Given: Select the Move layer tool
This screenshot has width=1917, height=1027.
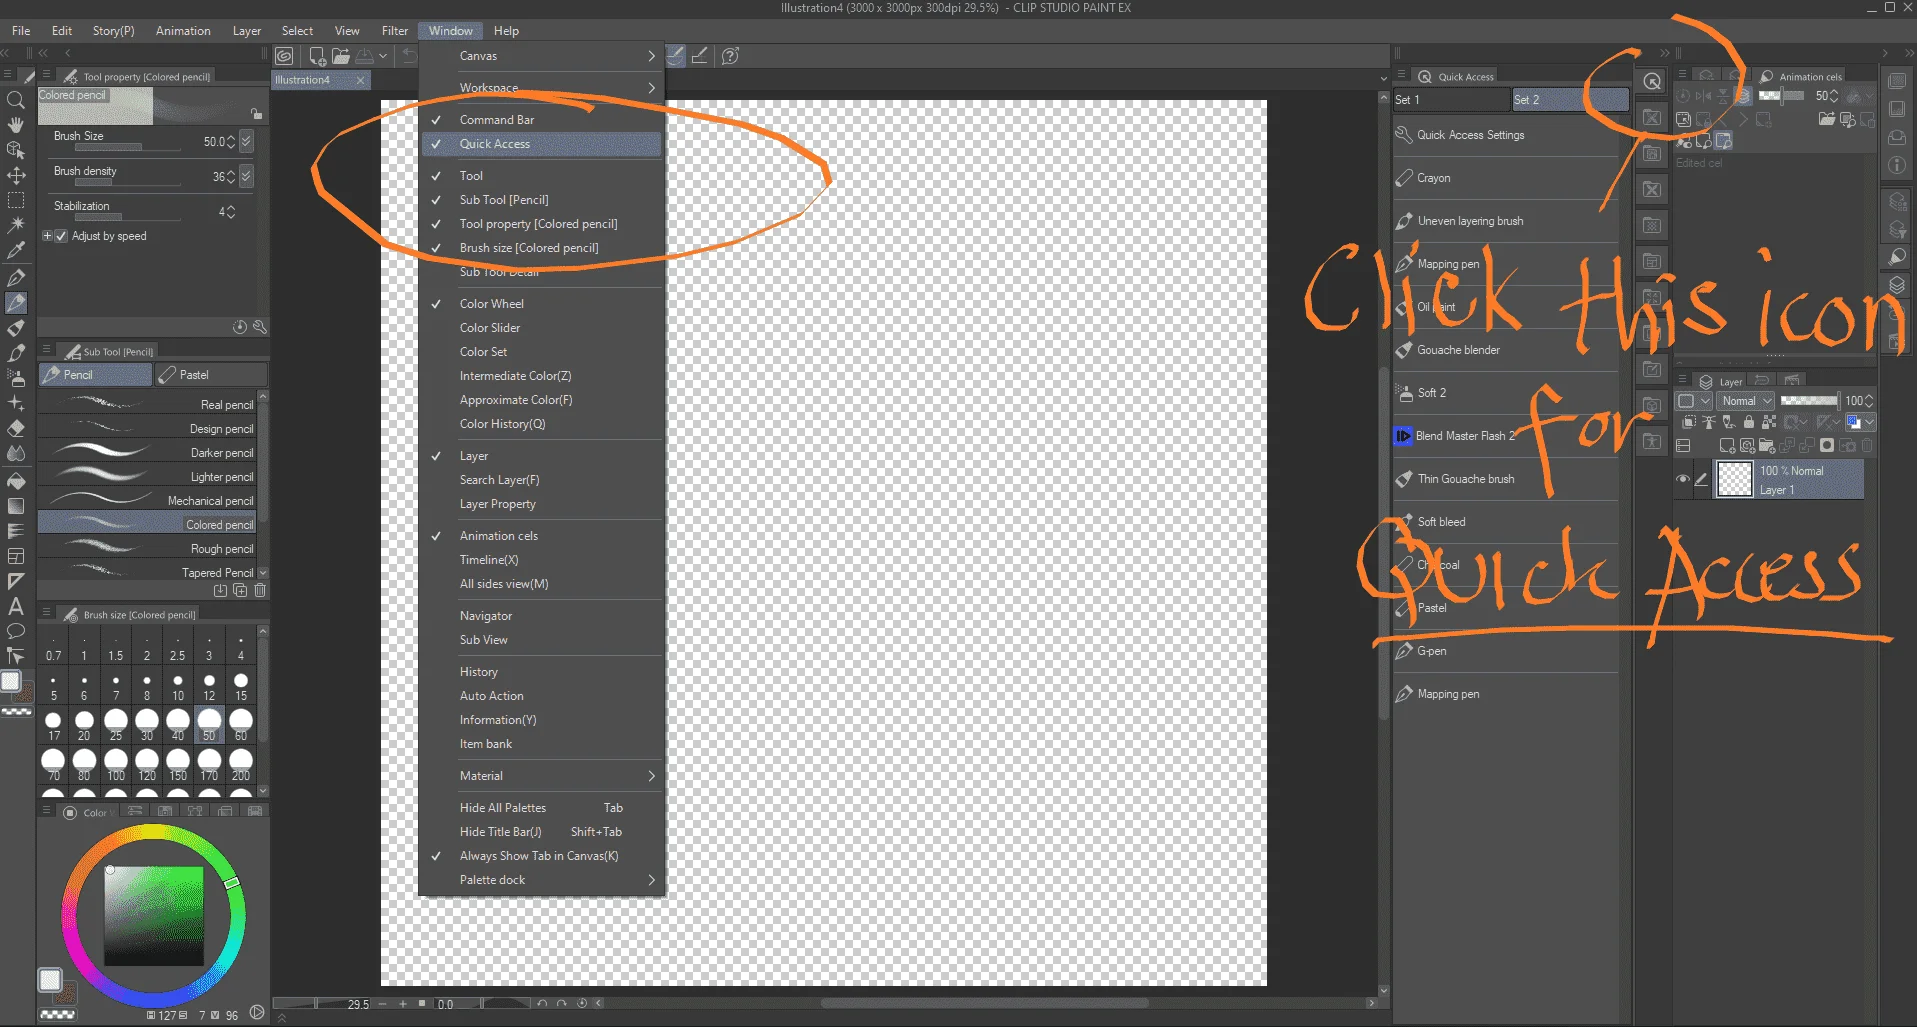Looking at the screenshot, I should coord(16,176).
